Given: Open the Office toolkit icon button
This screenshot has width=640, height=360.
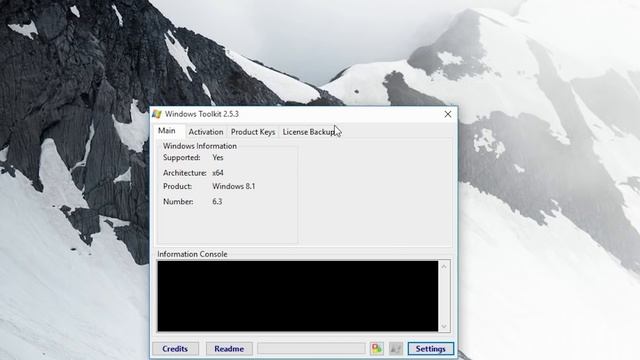Looking at the screenshot, I should coord(376,349).
